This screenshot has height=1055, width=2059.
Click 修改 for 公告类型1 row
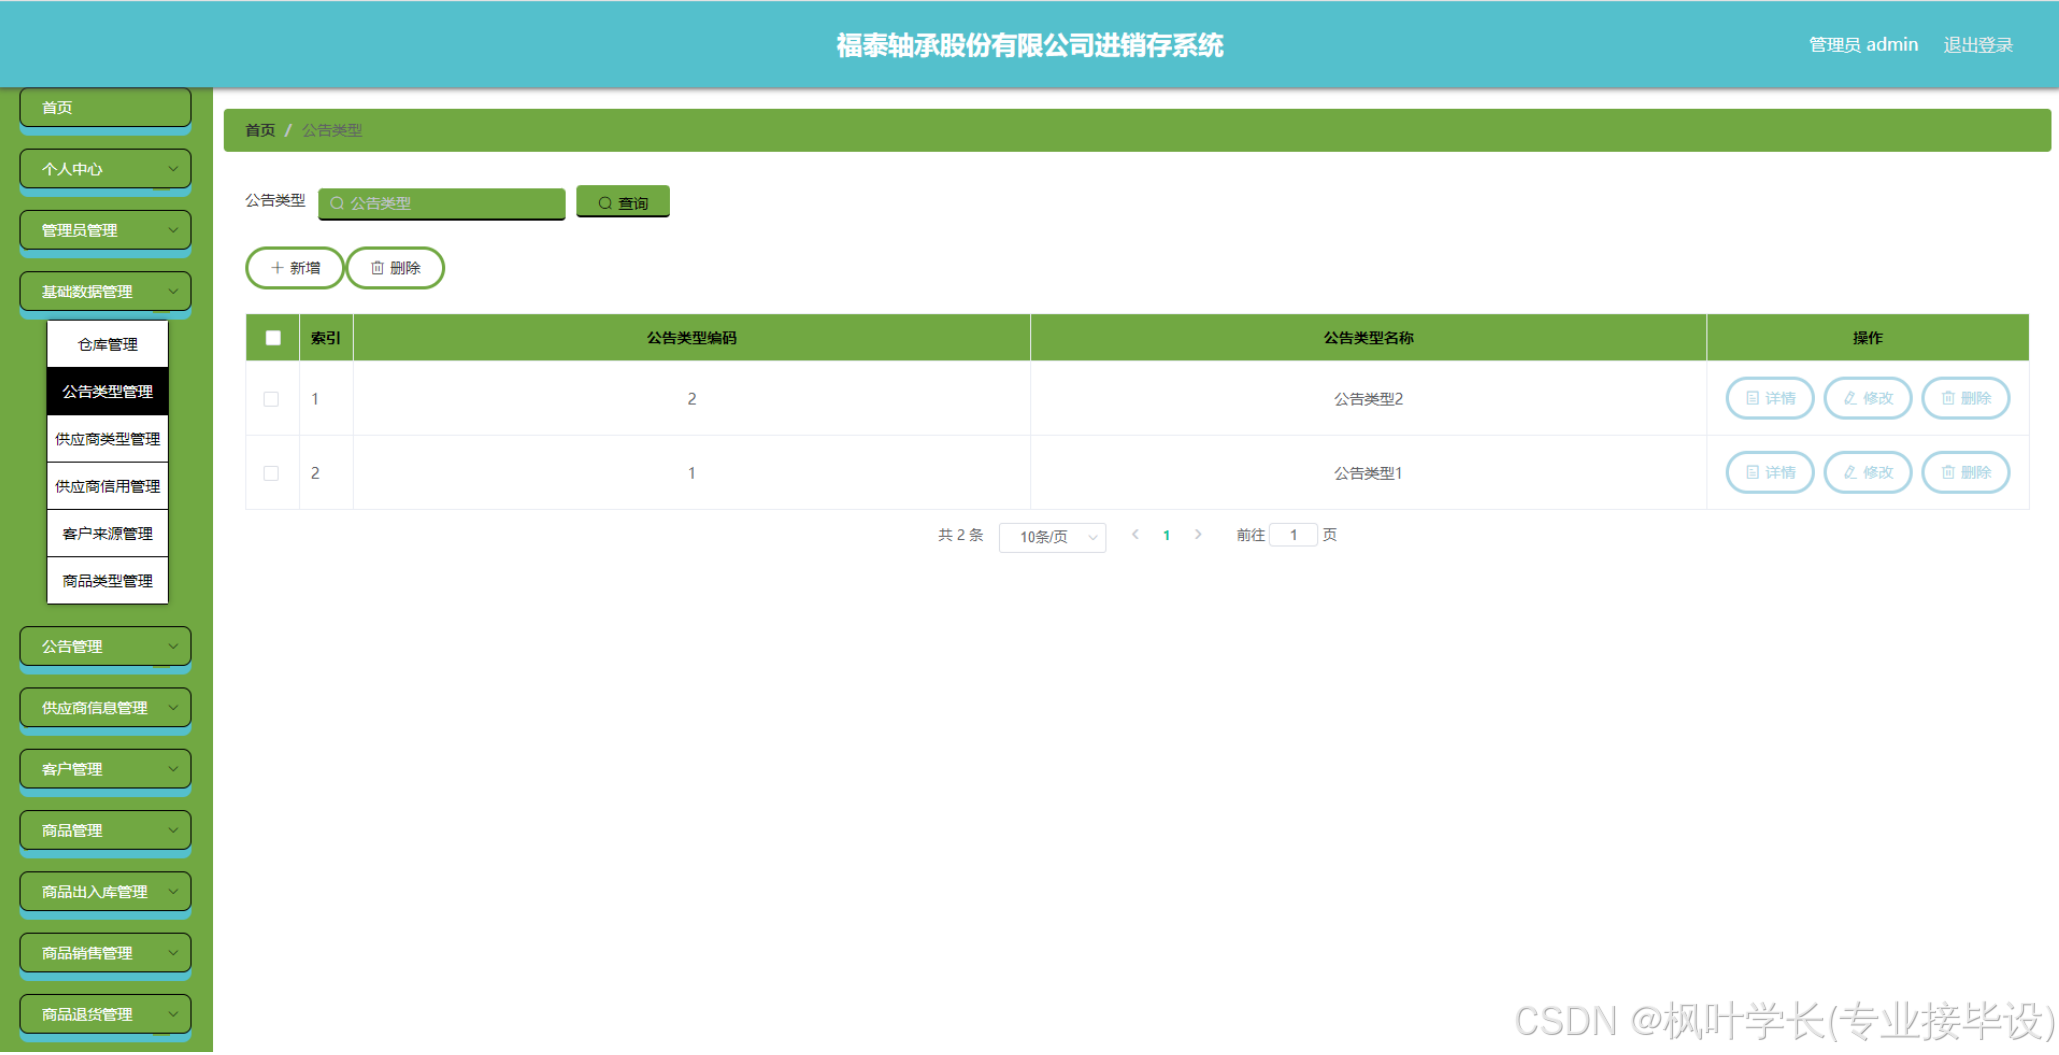point(1867,472)
